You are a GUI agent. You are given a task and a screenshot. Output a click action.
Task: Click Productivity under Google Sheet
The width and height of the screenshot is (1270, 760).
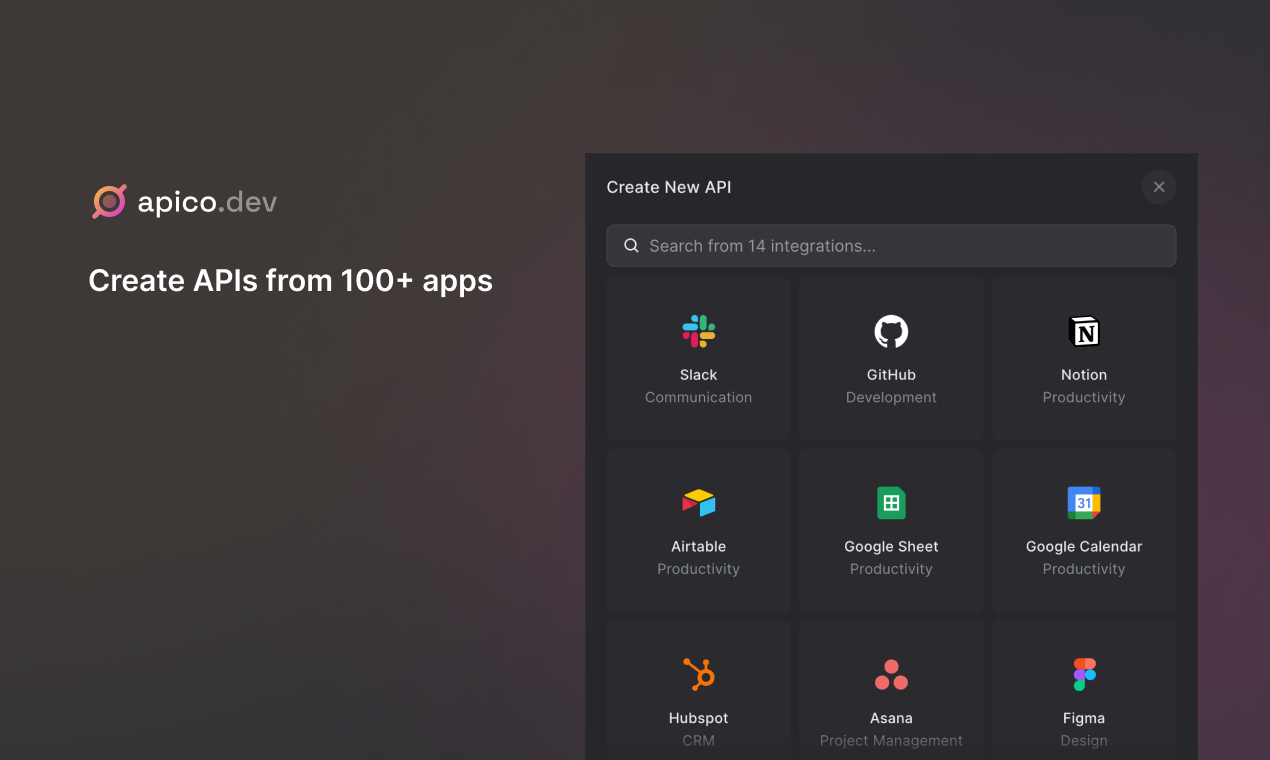point(891,570)
